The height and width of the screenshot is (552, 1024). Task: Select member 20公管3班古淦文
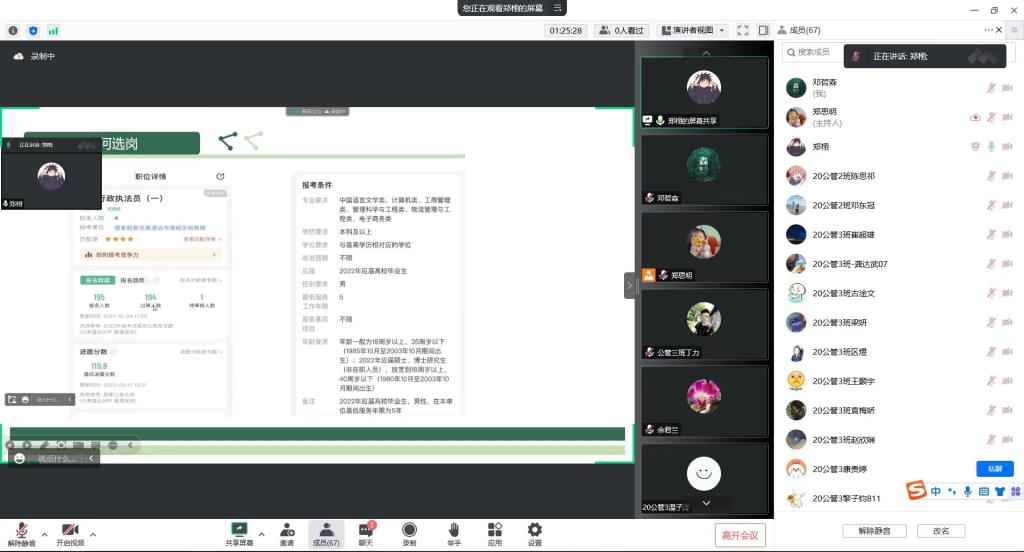coord(898,293)
